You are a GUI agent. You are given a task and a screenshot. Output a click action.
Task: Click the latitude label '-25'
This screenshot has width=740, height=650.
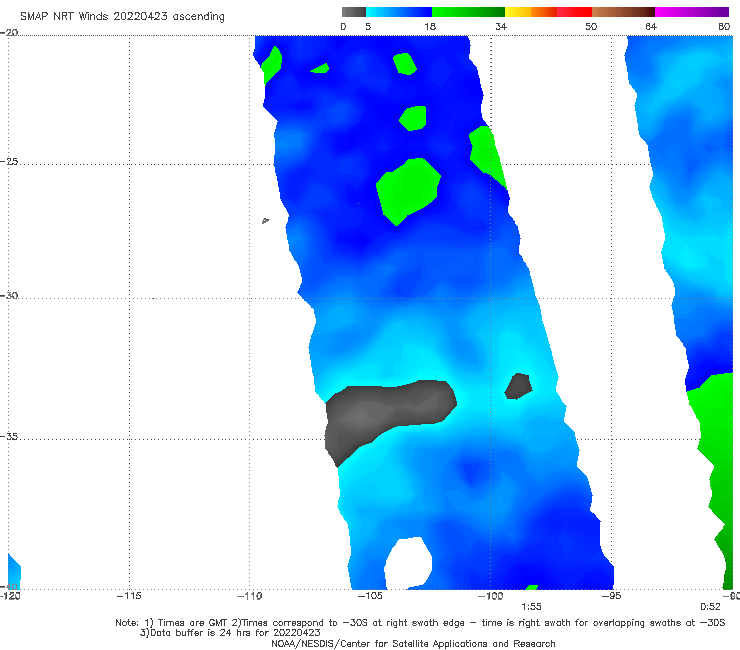(x=9, y=161)
